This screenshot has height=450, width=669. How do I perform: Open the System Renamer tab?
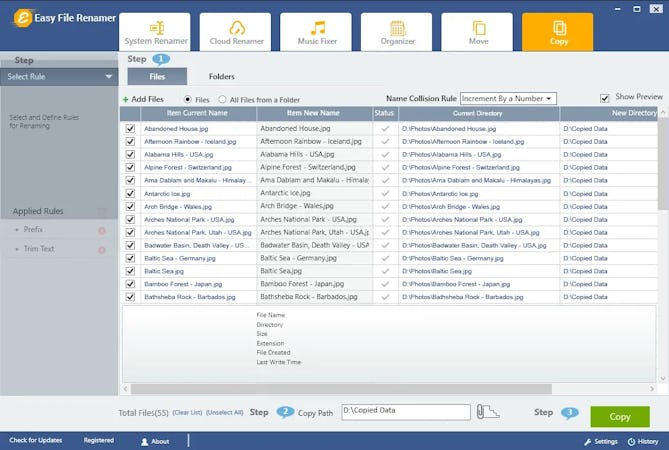pyautogui.click(x=155, y=32)
